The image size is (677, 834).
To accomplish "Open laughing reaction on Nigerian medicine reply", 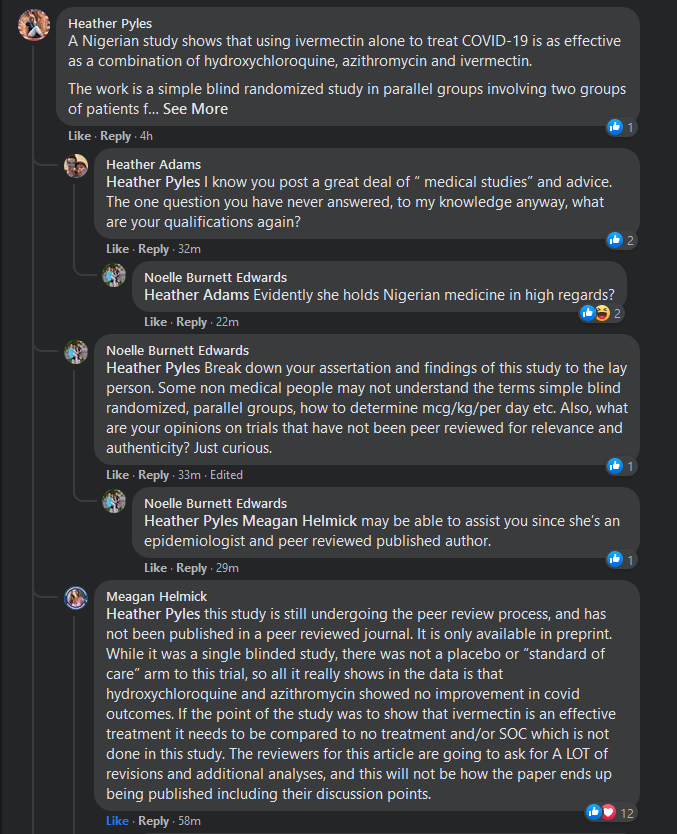I will 603,313.
